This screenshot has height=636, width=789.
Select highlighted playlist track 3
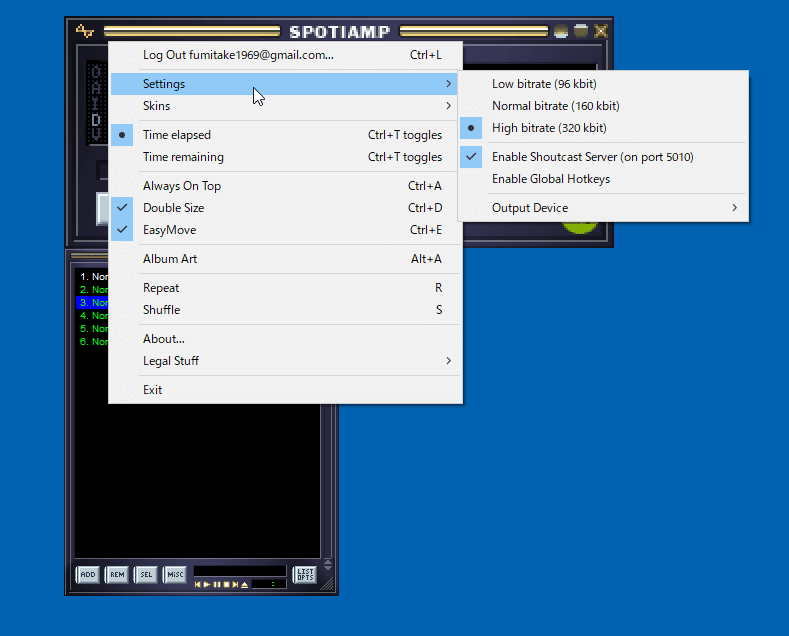click(93, 302)
